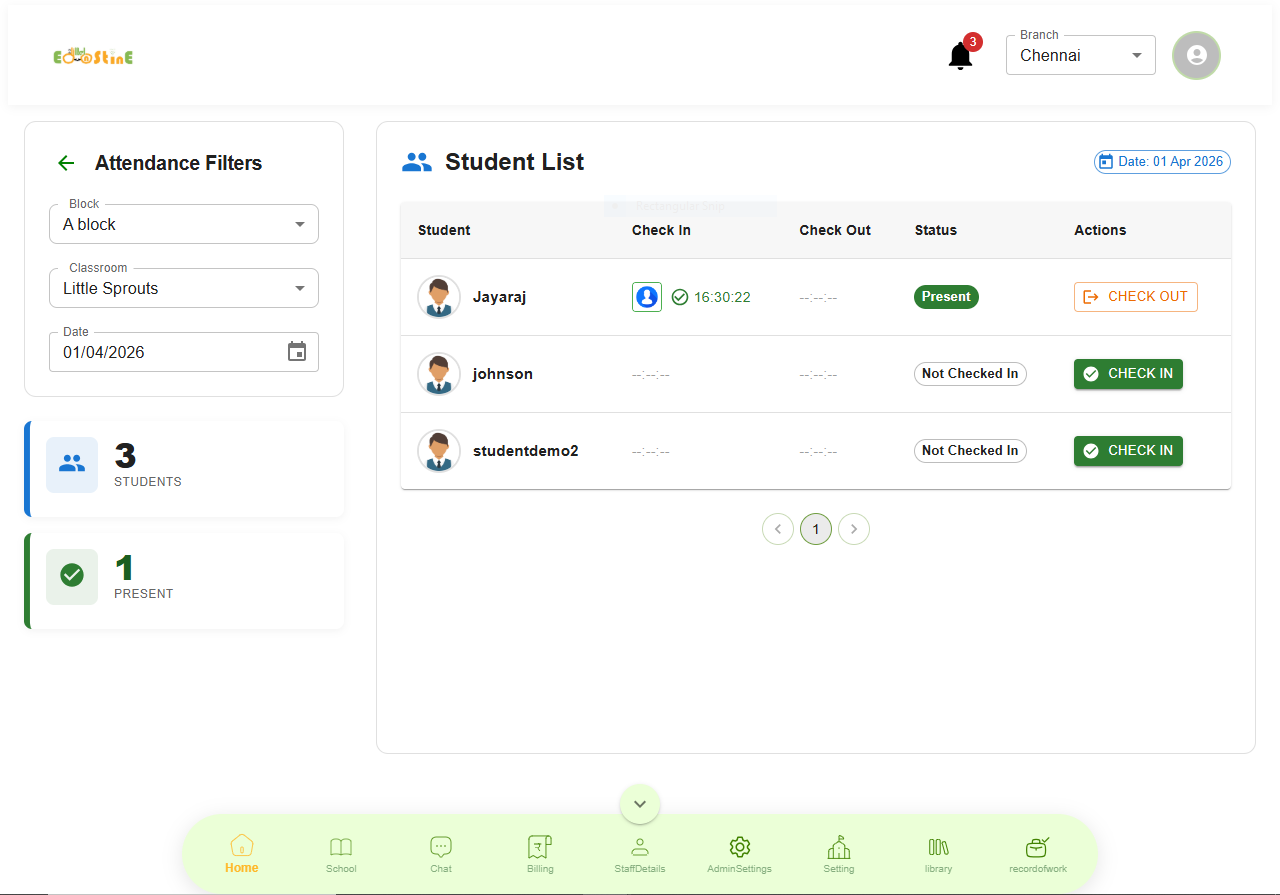Screen dimensions: 1280x895
Task: Open recordofwork in bottom navigation
Action: 1038,855
